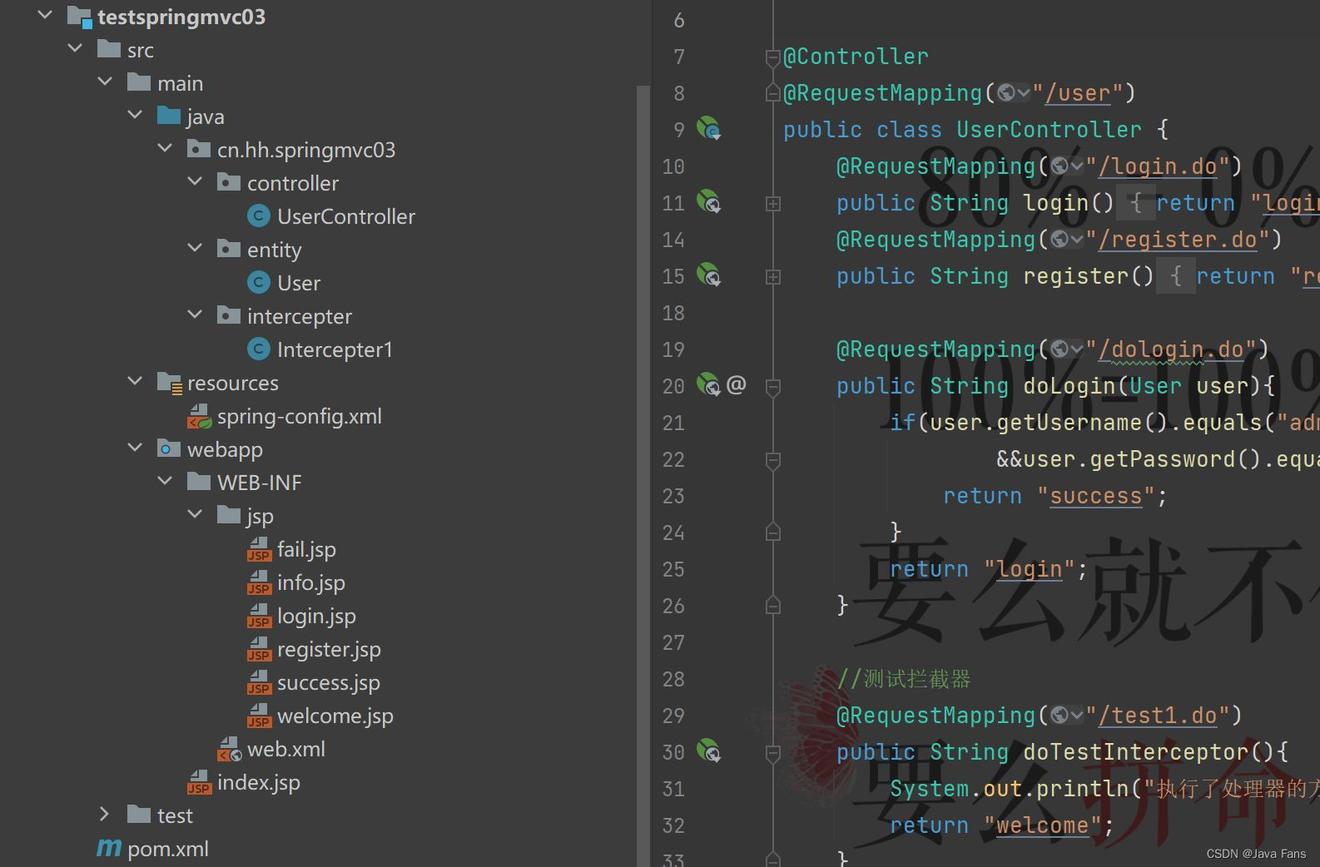Select the Maven pom.xml file
Viewport: 1320px width, 867px height.
(x=167, y=849)
